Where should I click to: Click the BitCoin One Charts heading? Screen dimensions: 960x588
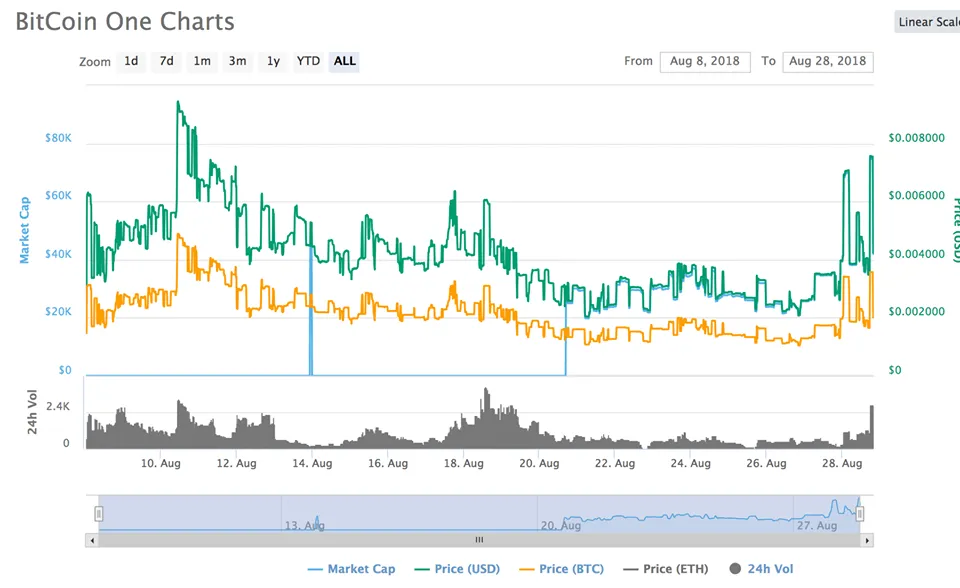125,21
